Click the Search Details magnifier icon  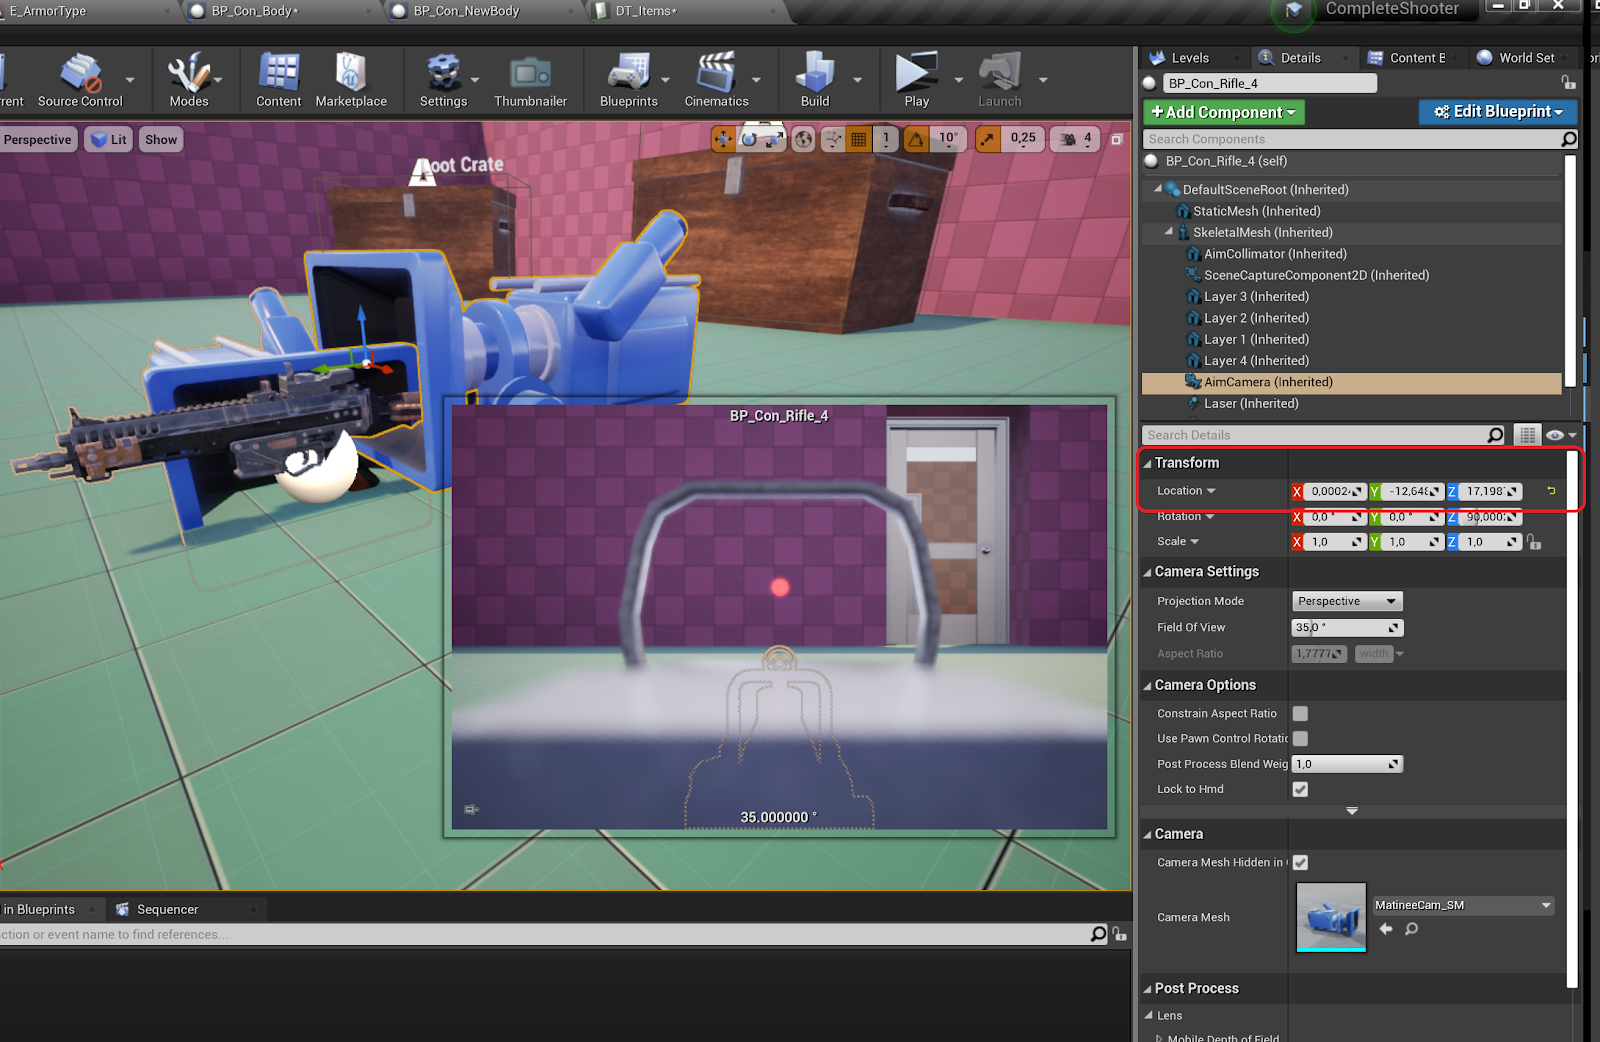[x=1495, y=435]
